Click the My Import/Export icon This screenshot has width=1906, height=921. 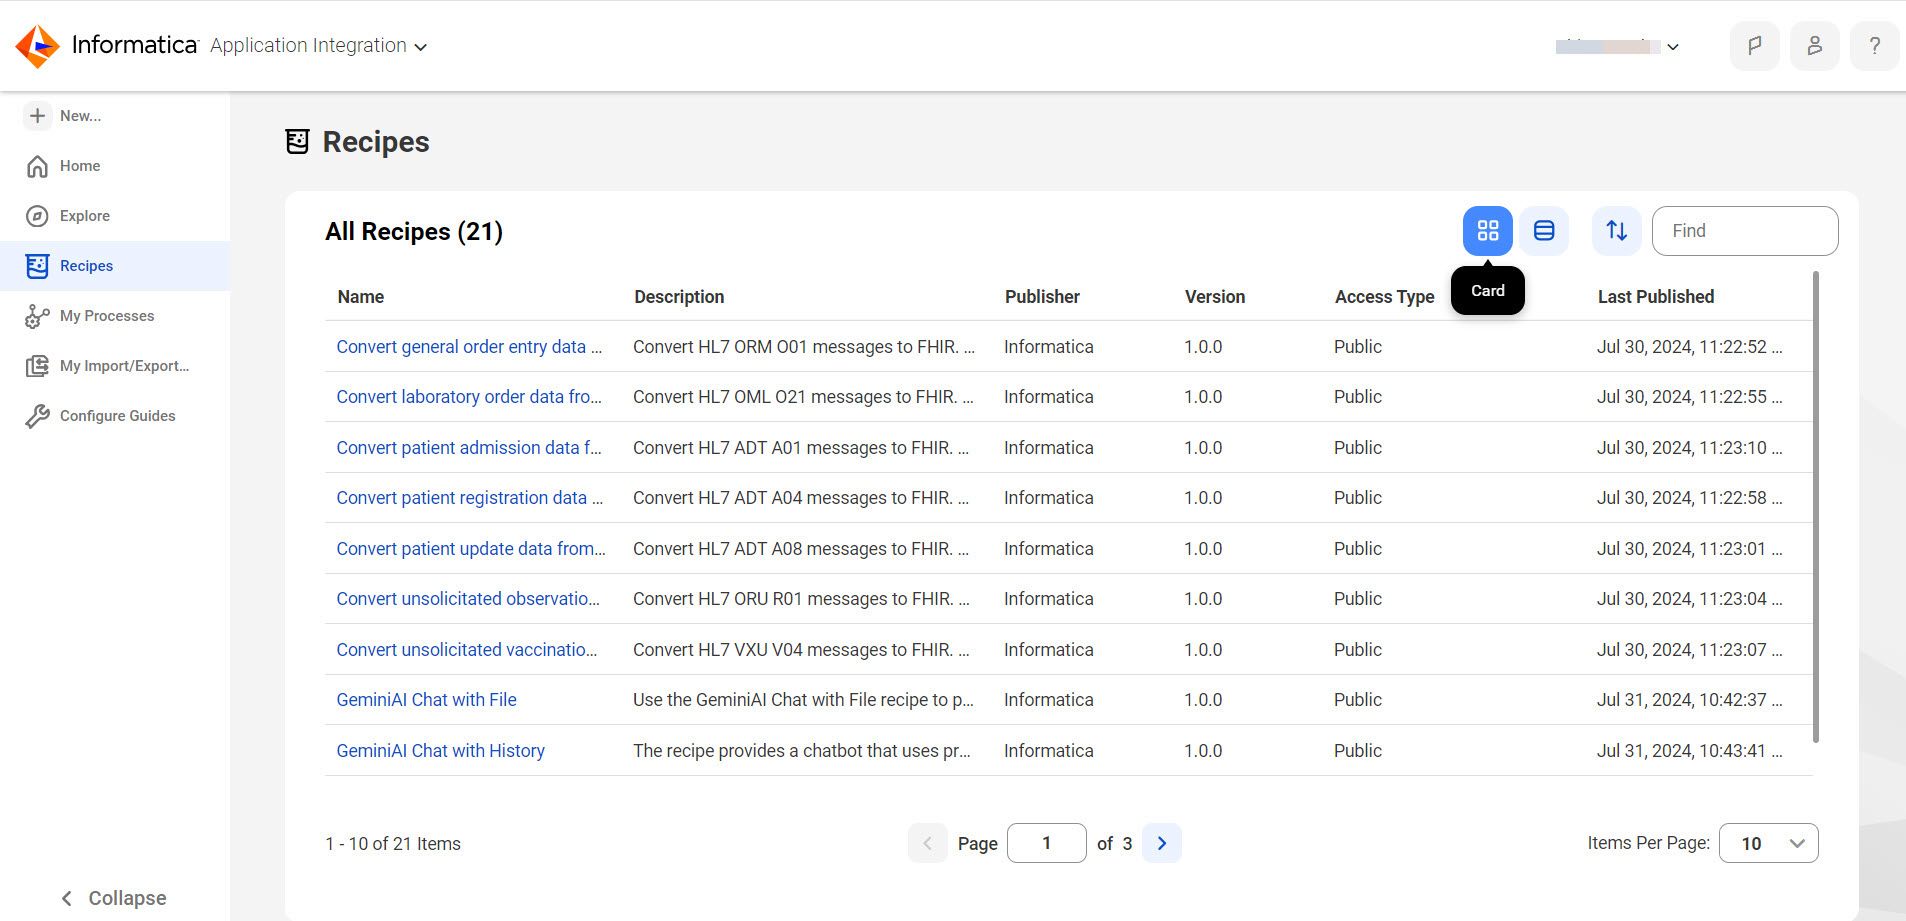(37, 366)
